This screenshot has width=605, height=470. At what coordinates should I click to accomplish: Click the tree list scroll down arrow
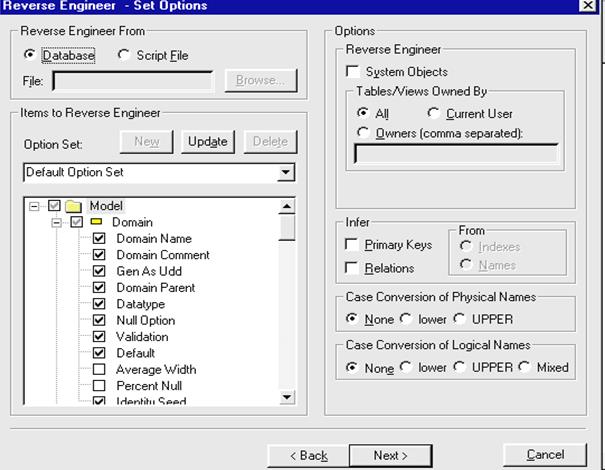pyautogui.click(x=287, y=397)
